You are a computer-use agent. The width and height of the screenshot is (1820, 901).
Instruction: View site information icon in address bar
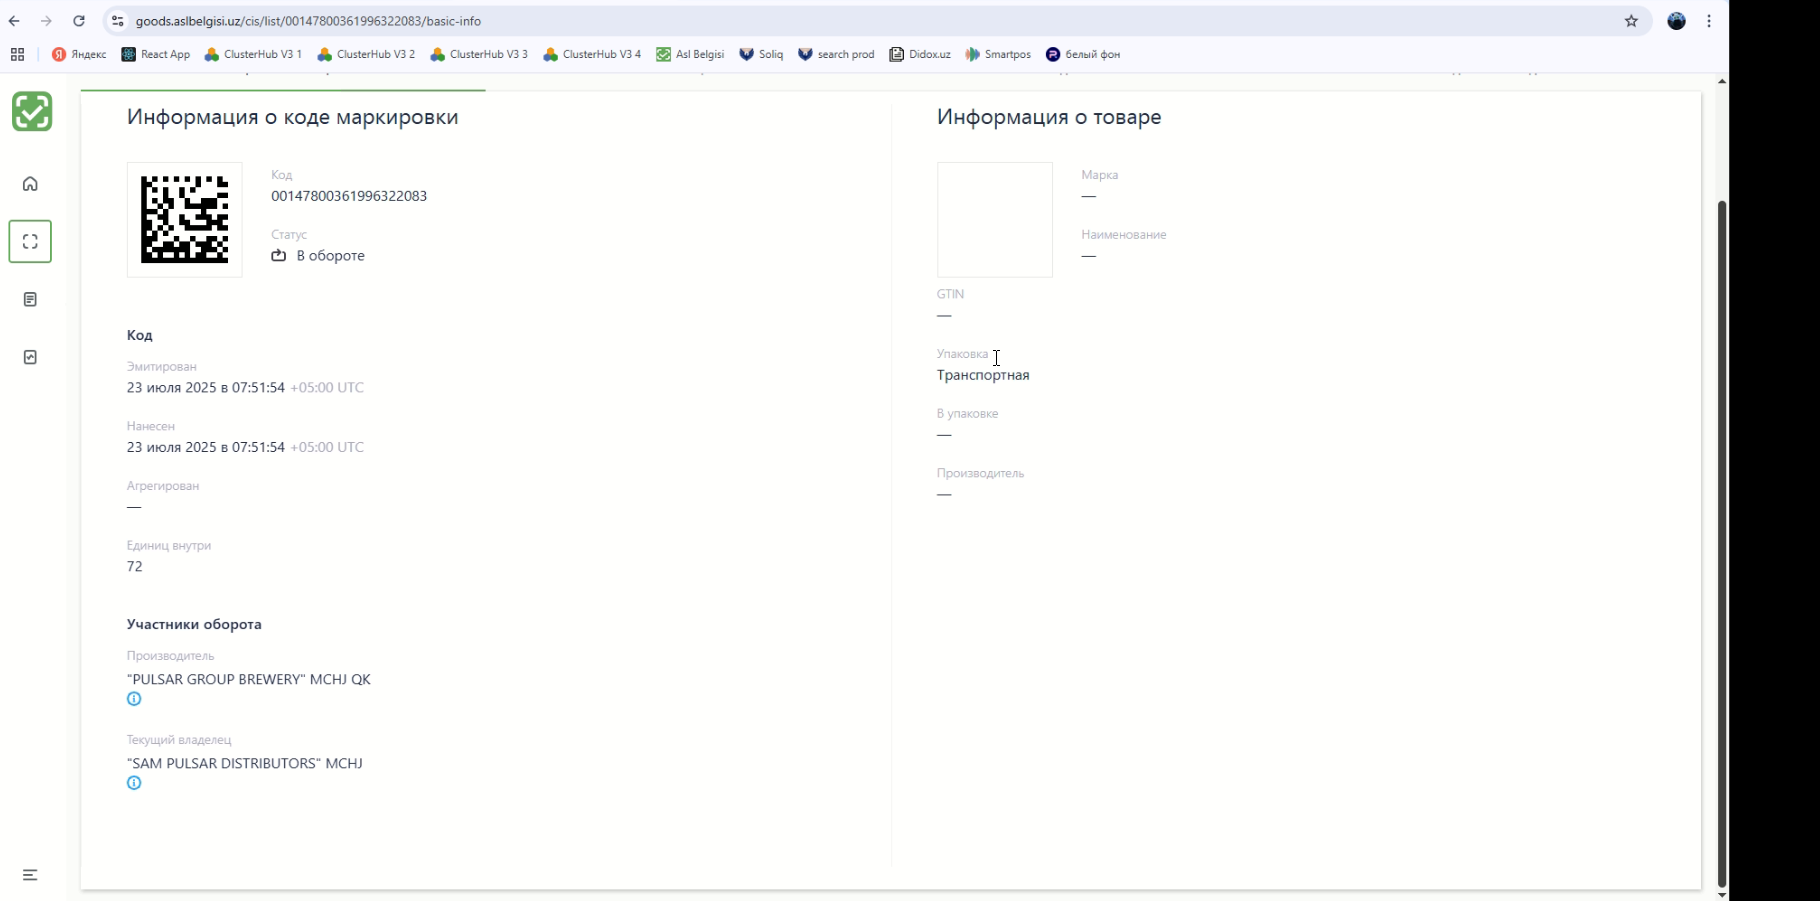(118, 21)
